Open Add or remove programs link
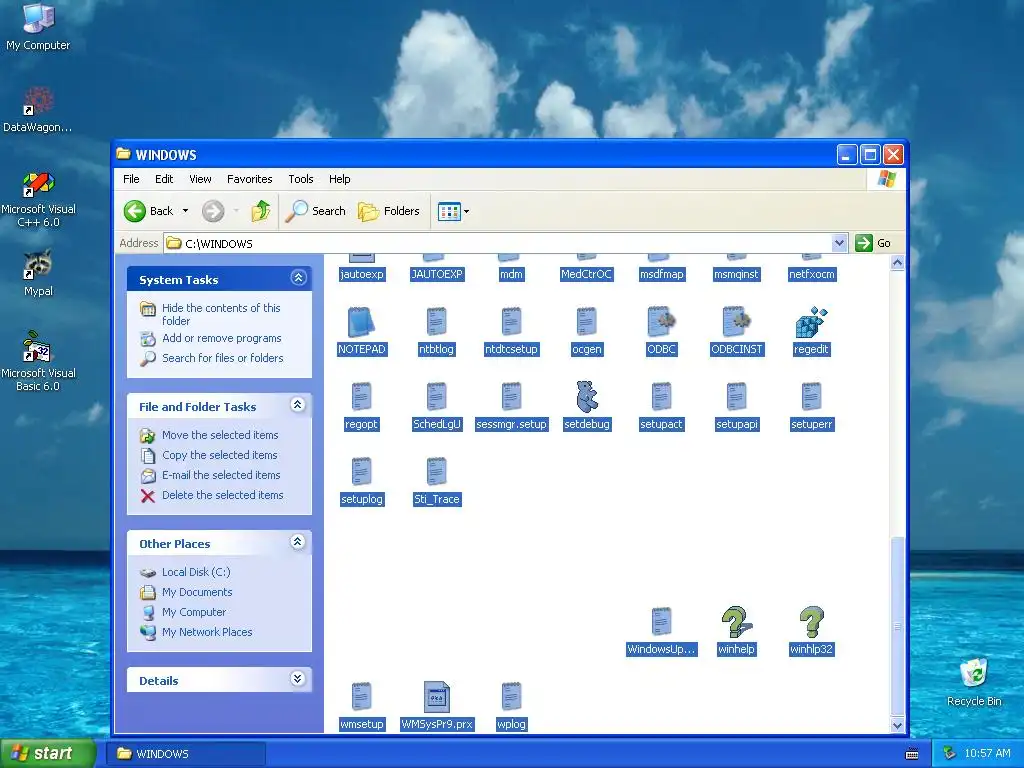Viewport: 1024px width, 768px height. (x=221, y=338)
